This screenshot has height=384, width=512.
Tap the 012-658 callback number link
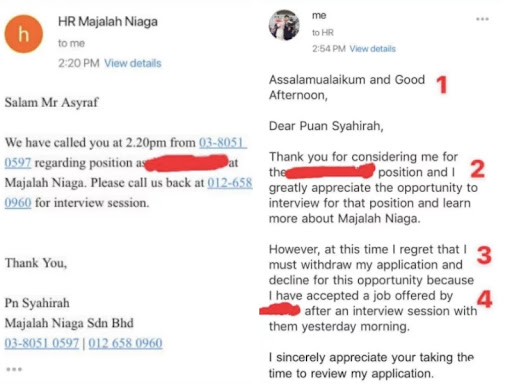pos(230,183)
